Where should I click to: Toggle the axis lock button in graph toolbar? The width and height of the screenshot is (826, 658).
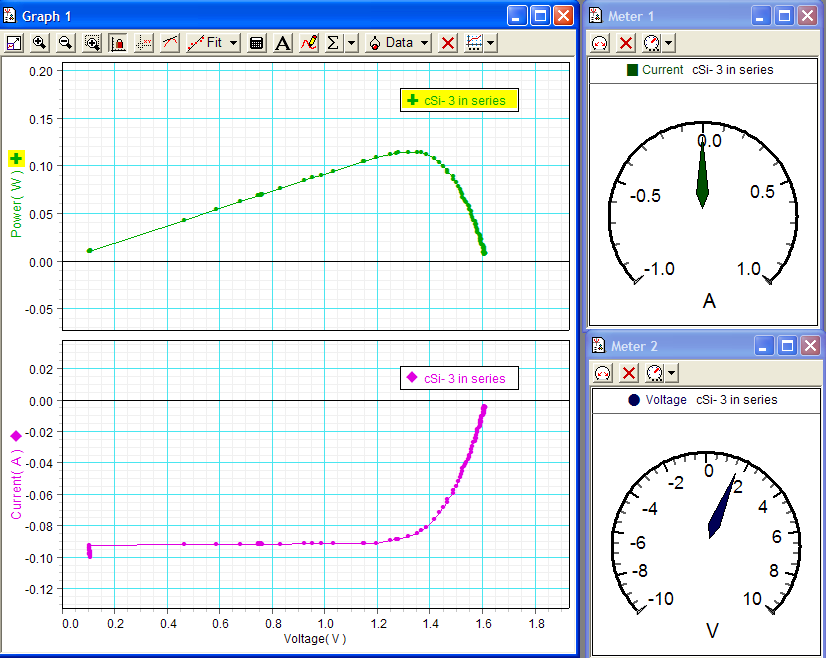click(118, 43)
